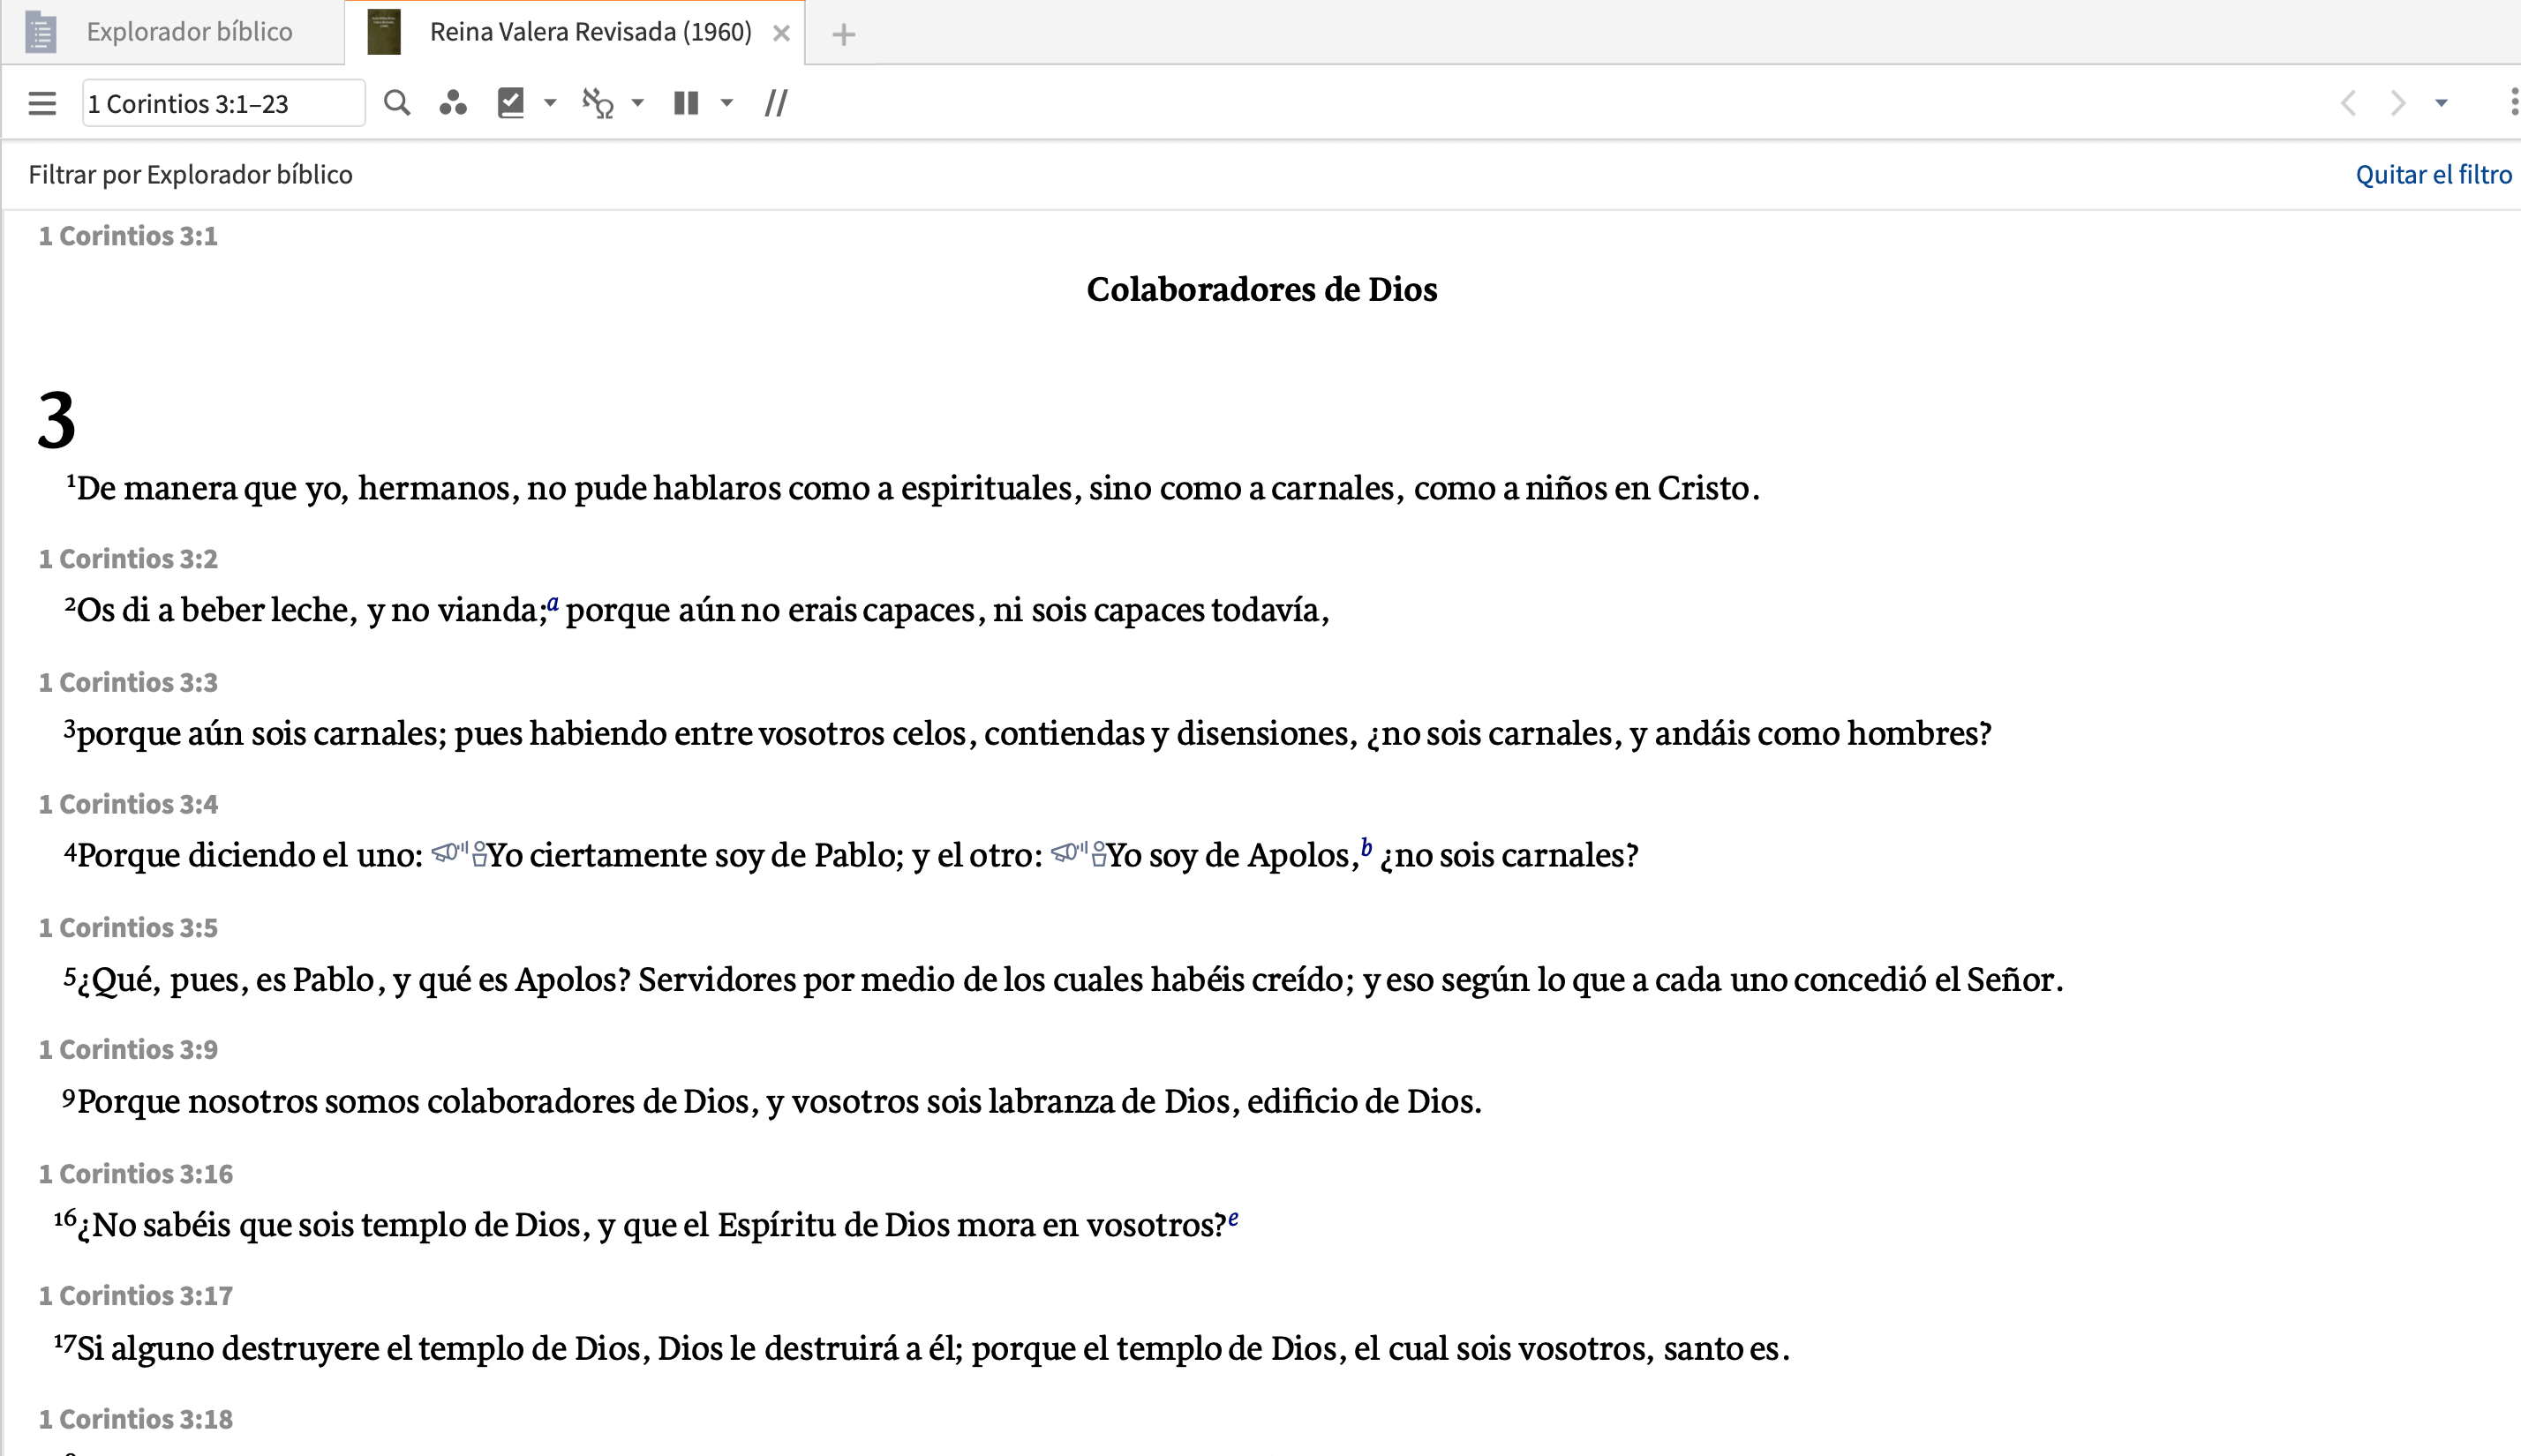Click the reference box showing 1 Corintios 3:1–23
Screen dimensions: 2521x1456
coord(223,103)
